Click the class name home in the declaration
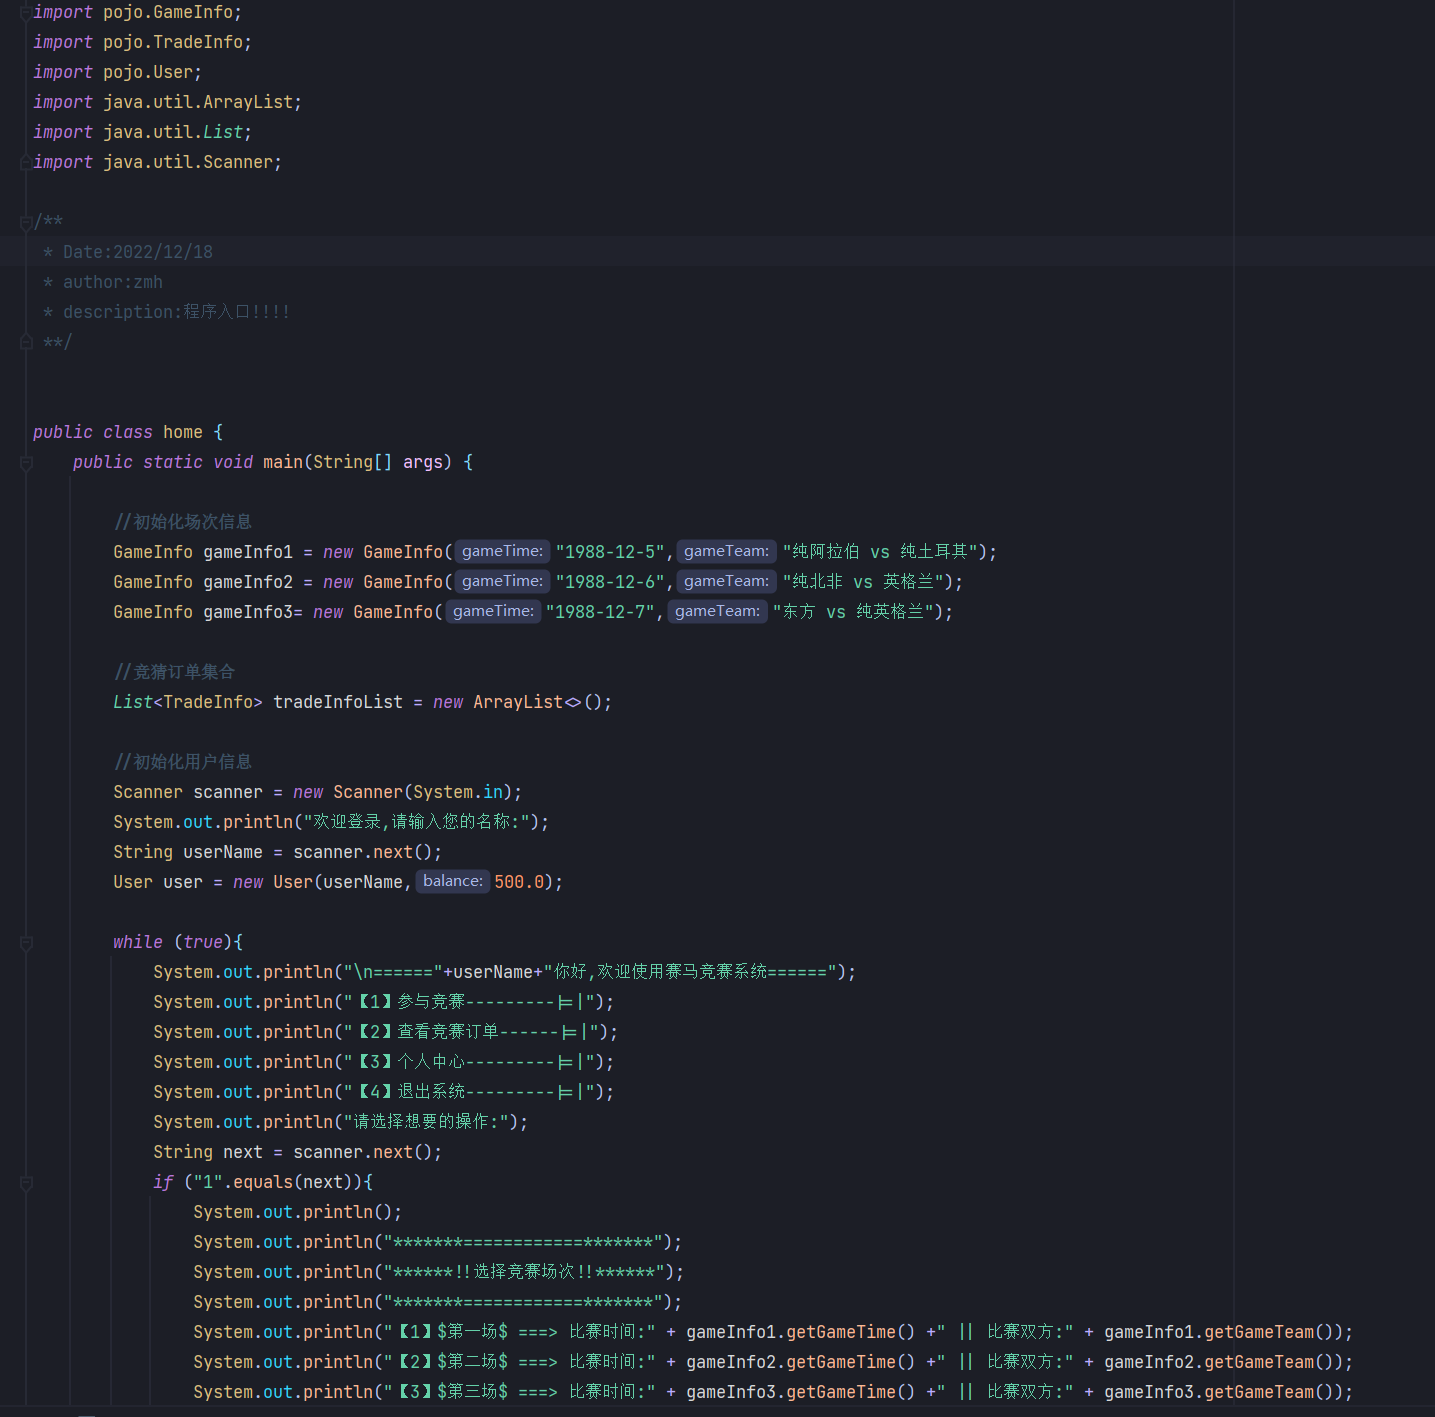The image size is (1435, 1417). pyautogui.click(x=183, y=432)
